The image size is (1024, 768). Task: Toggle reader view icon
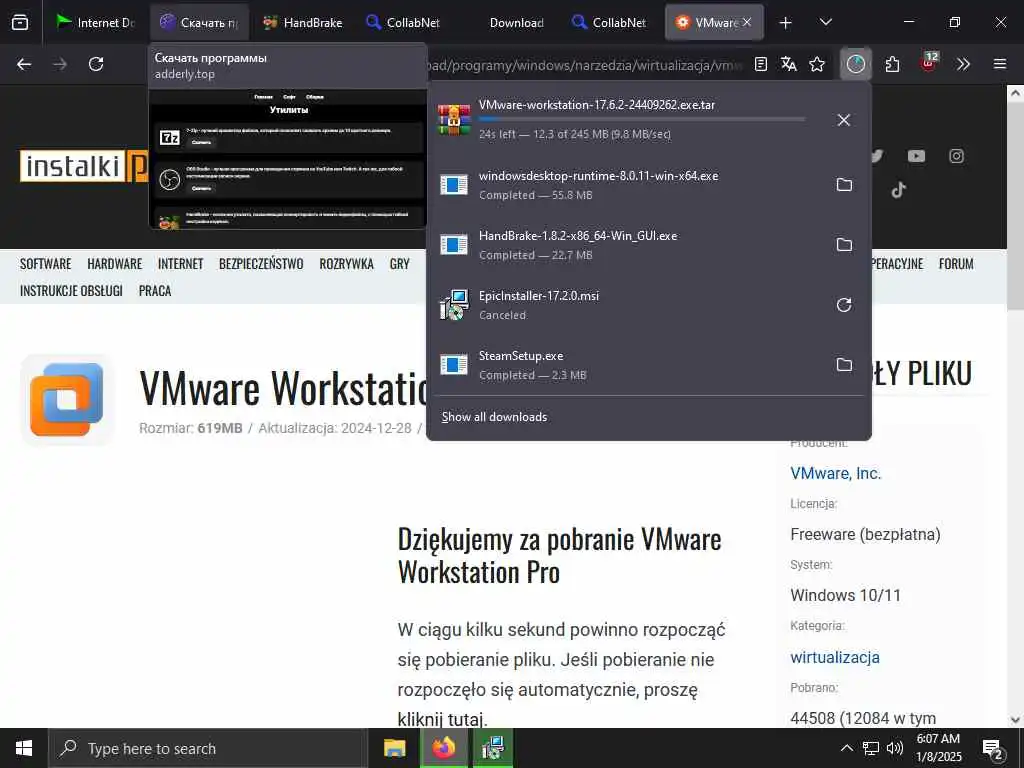[761, 64]
